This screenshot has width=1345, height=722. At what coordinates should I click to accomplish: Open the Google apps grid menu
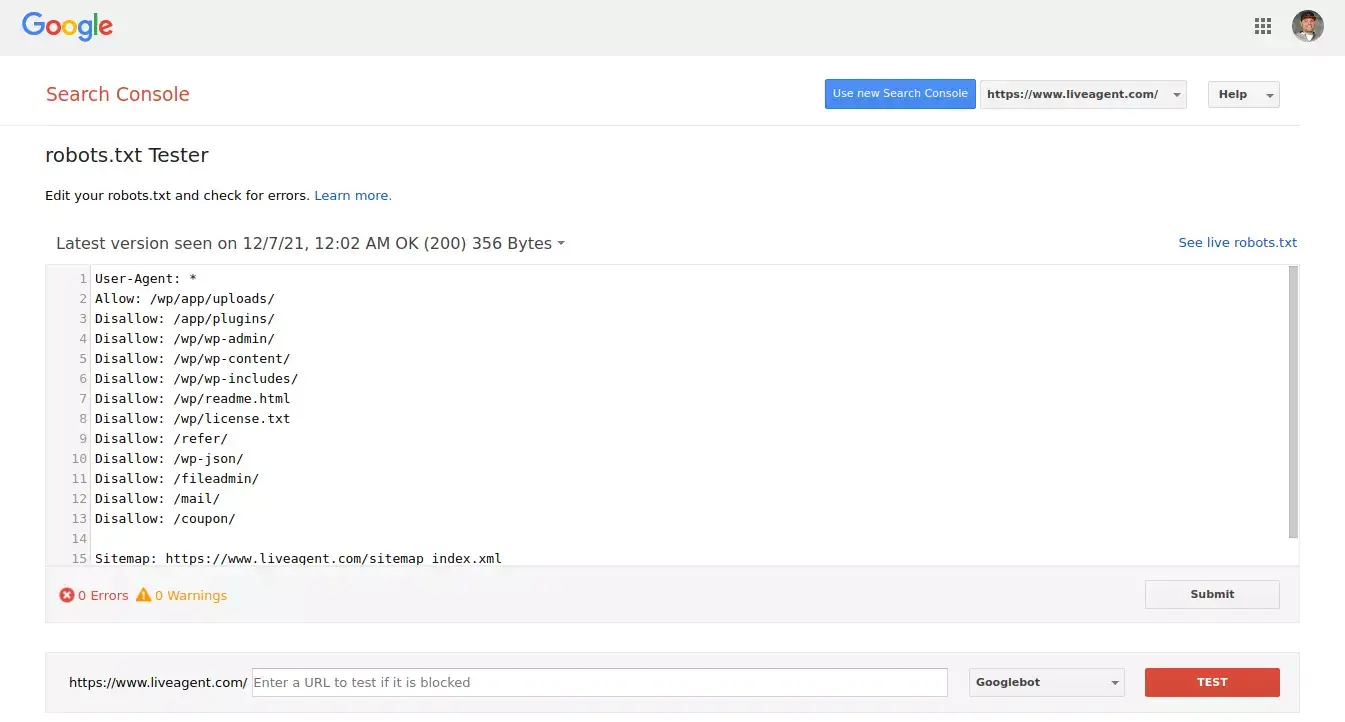tap(1262, 26)
